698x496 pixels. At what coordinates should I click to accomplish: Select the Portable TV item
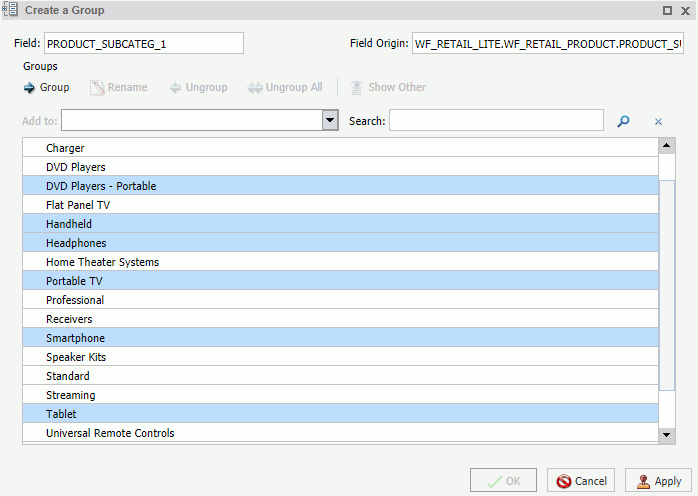(x=341, y=281)
